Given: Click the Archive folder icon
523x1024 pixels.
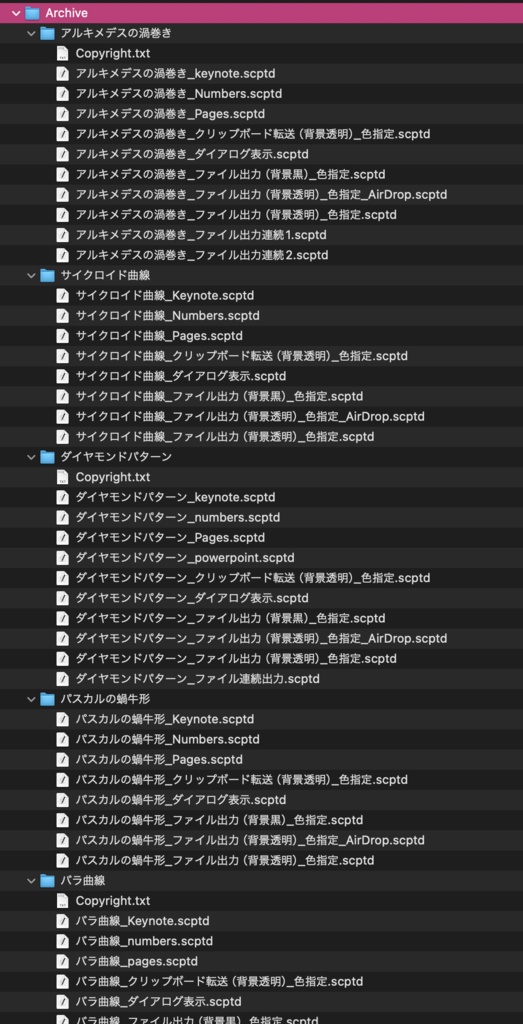Looking at the screenshot, I should click(33, 13).
